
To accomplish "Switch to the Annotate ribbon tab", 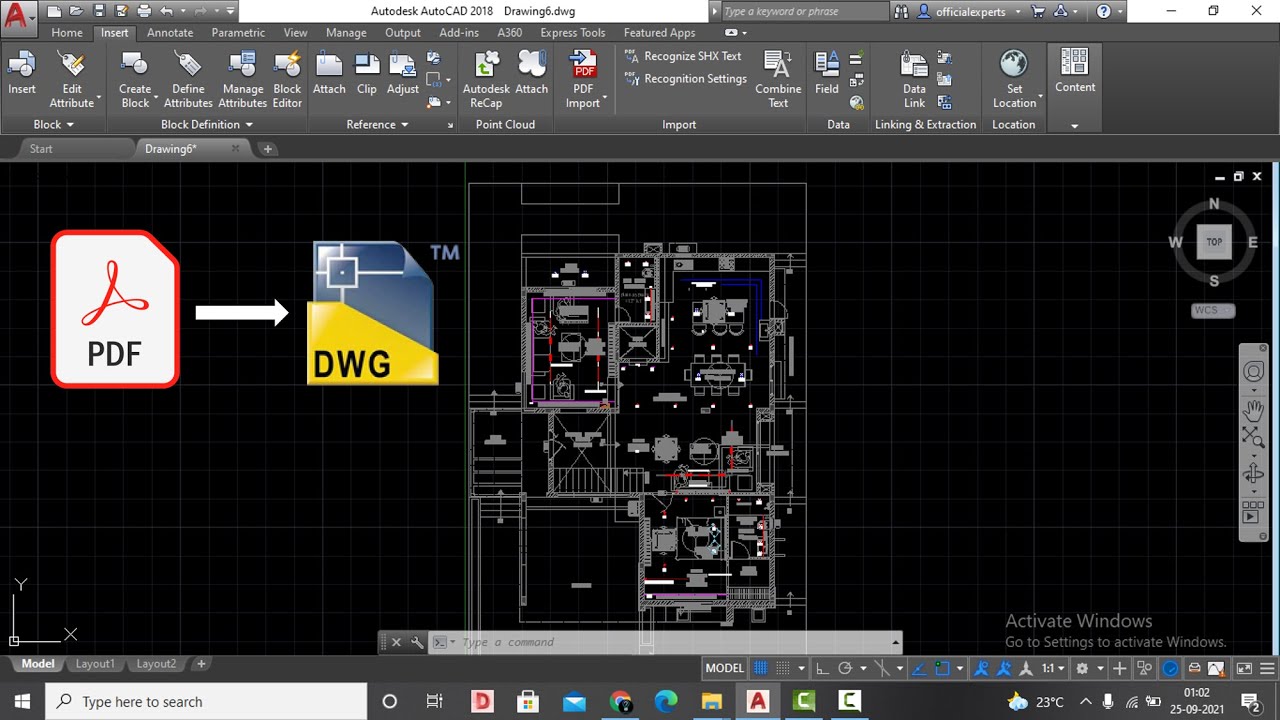I will pyautogui.click(x=170, y=32).
